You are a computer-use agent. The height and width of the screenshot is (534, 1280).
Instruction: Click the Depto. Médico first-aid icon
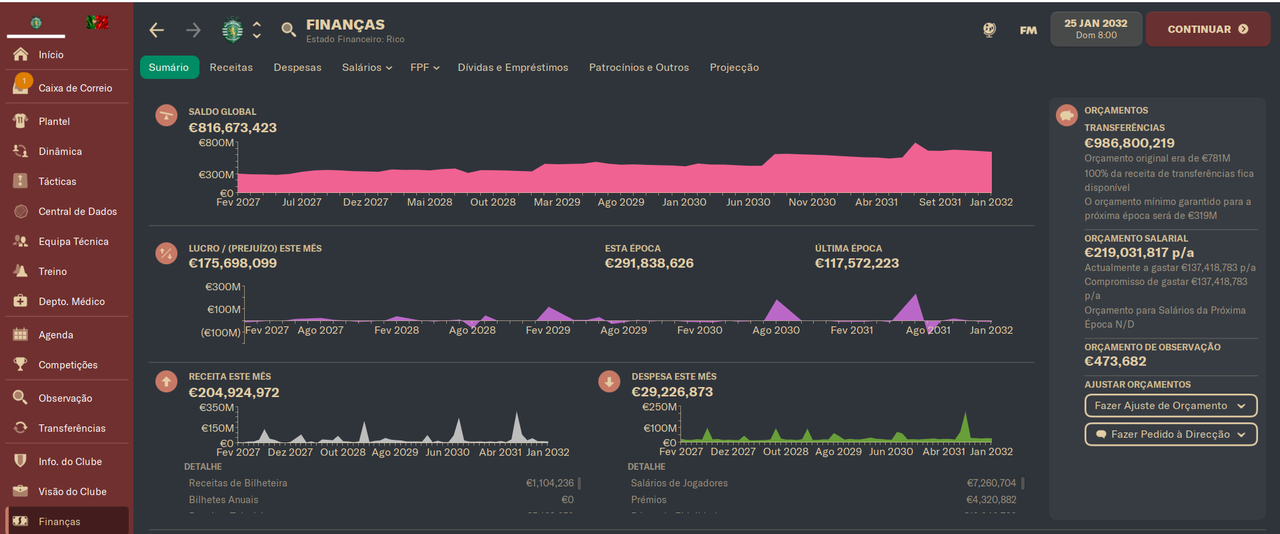(20, 301)
